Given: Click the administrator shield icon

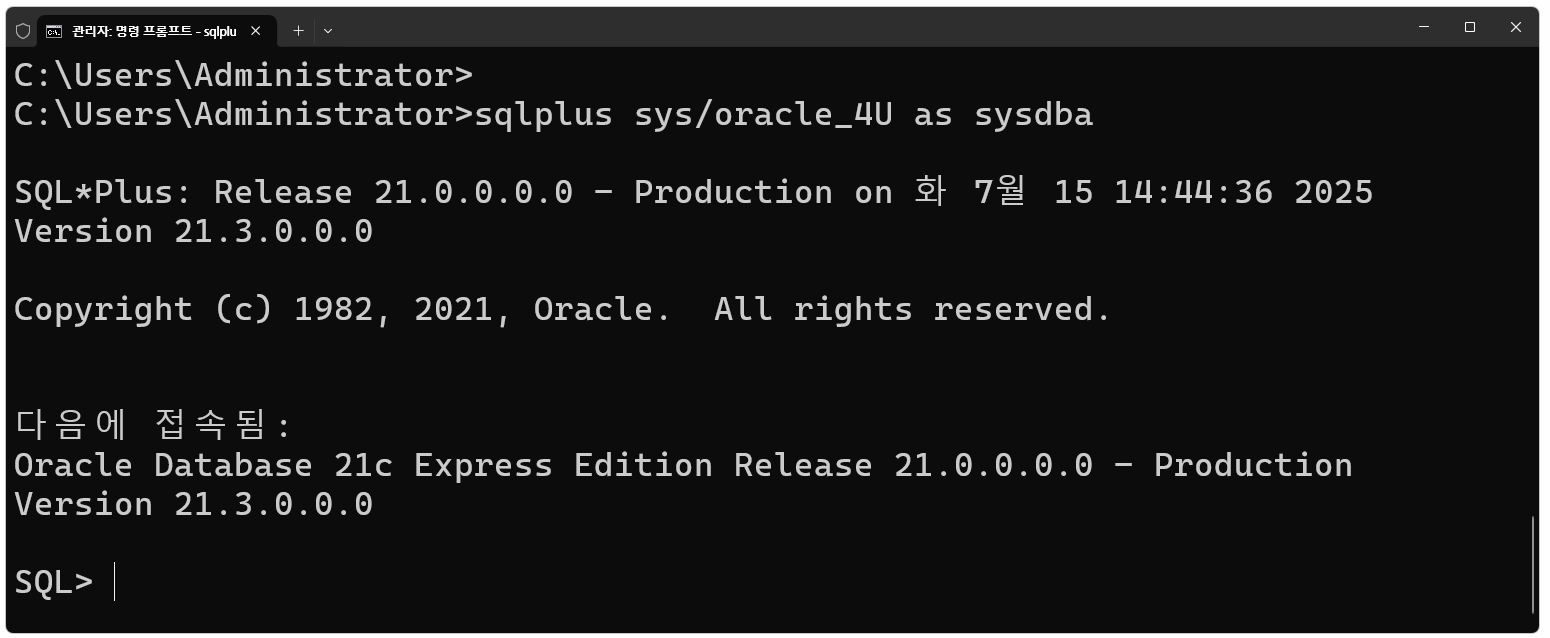Looking at the screenshot, I should coord(23,31).
